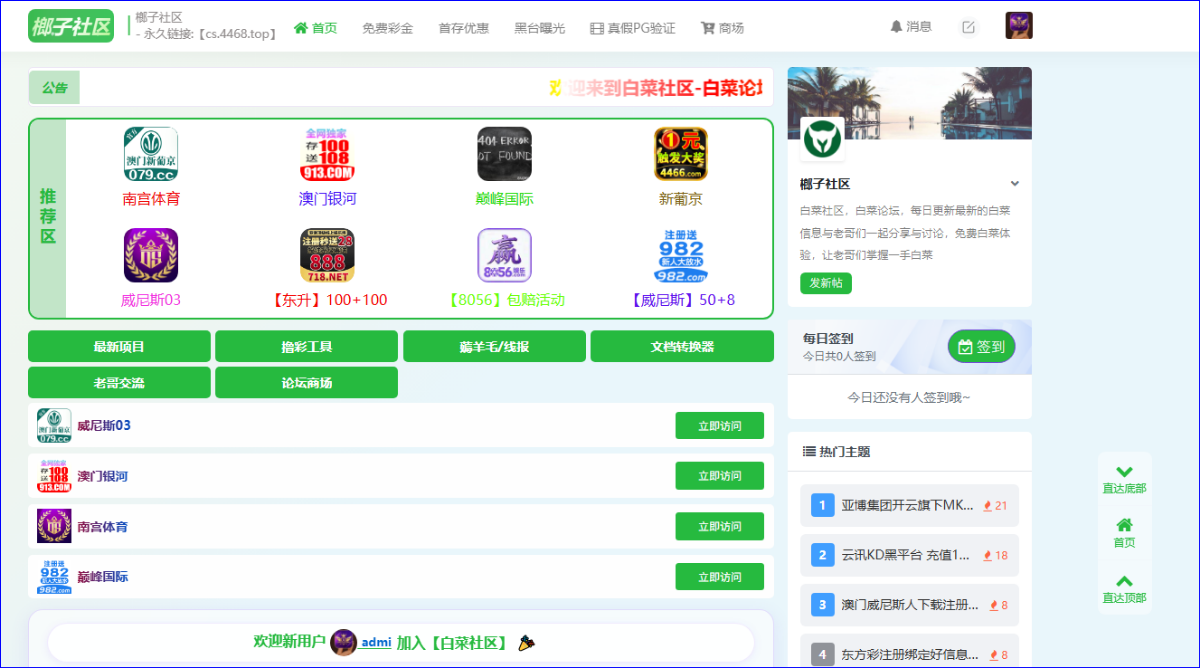
Task: Jump to top with 直达顶部 arrow
Action: click(1124, 589)
